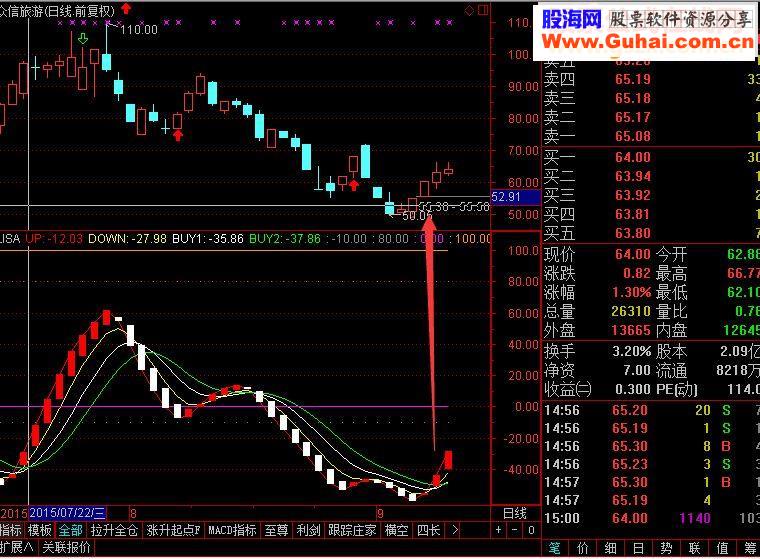Screen dimensions: 760x559
Task: Click the 总量 26310 value
Action: [631, 311]
